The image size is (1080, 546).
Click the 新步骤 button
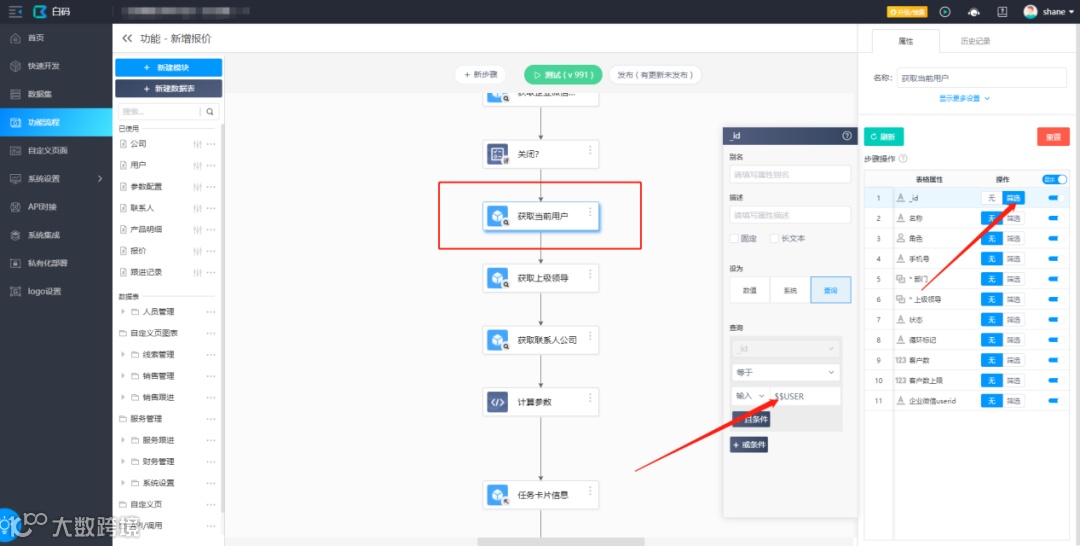point(481,74)
